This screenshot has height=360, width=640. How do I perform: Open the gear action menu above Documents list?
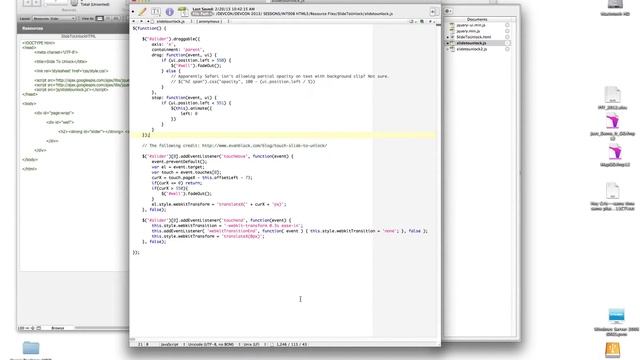tap(448, 11)
